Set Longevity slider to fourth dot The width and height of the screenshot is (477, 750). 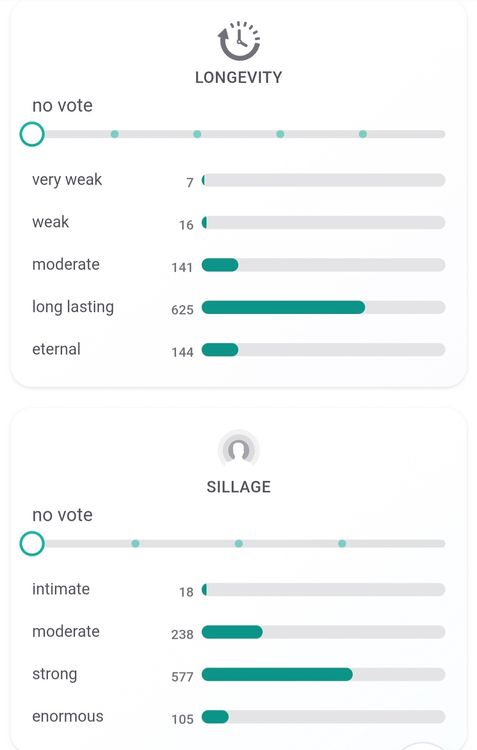point(363,134)
